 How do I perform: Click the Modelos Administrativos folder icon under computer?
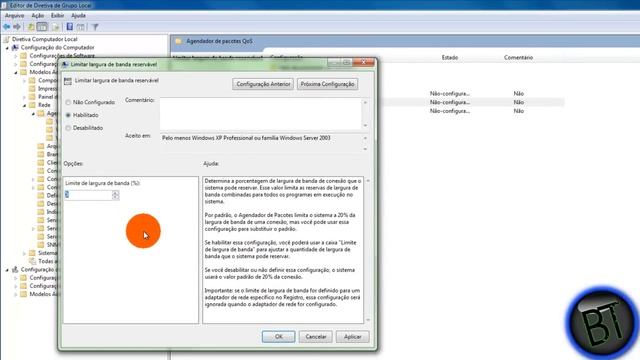tap(24, 72)
